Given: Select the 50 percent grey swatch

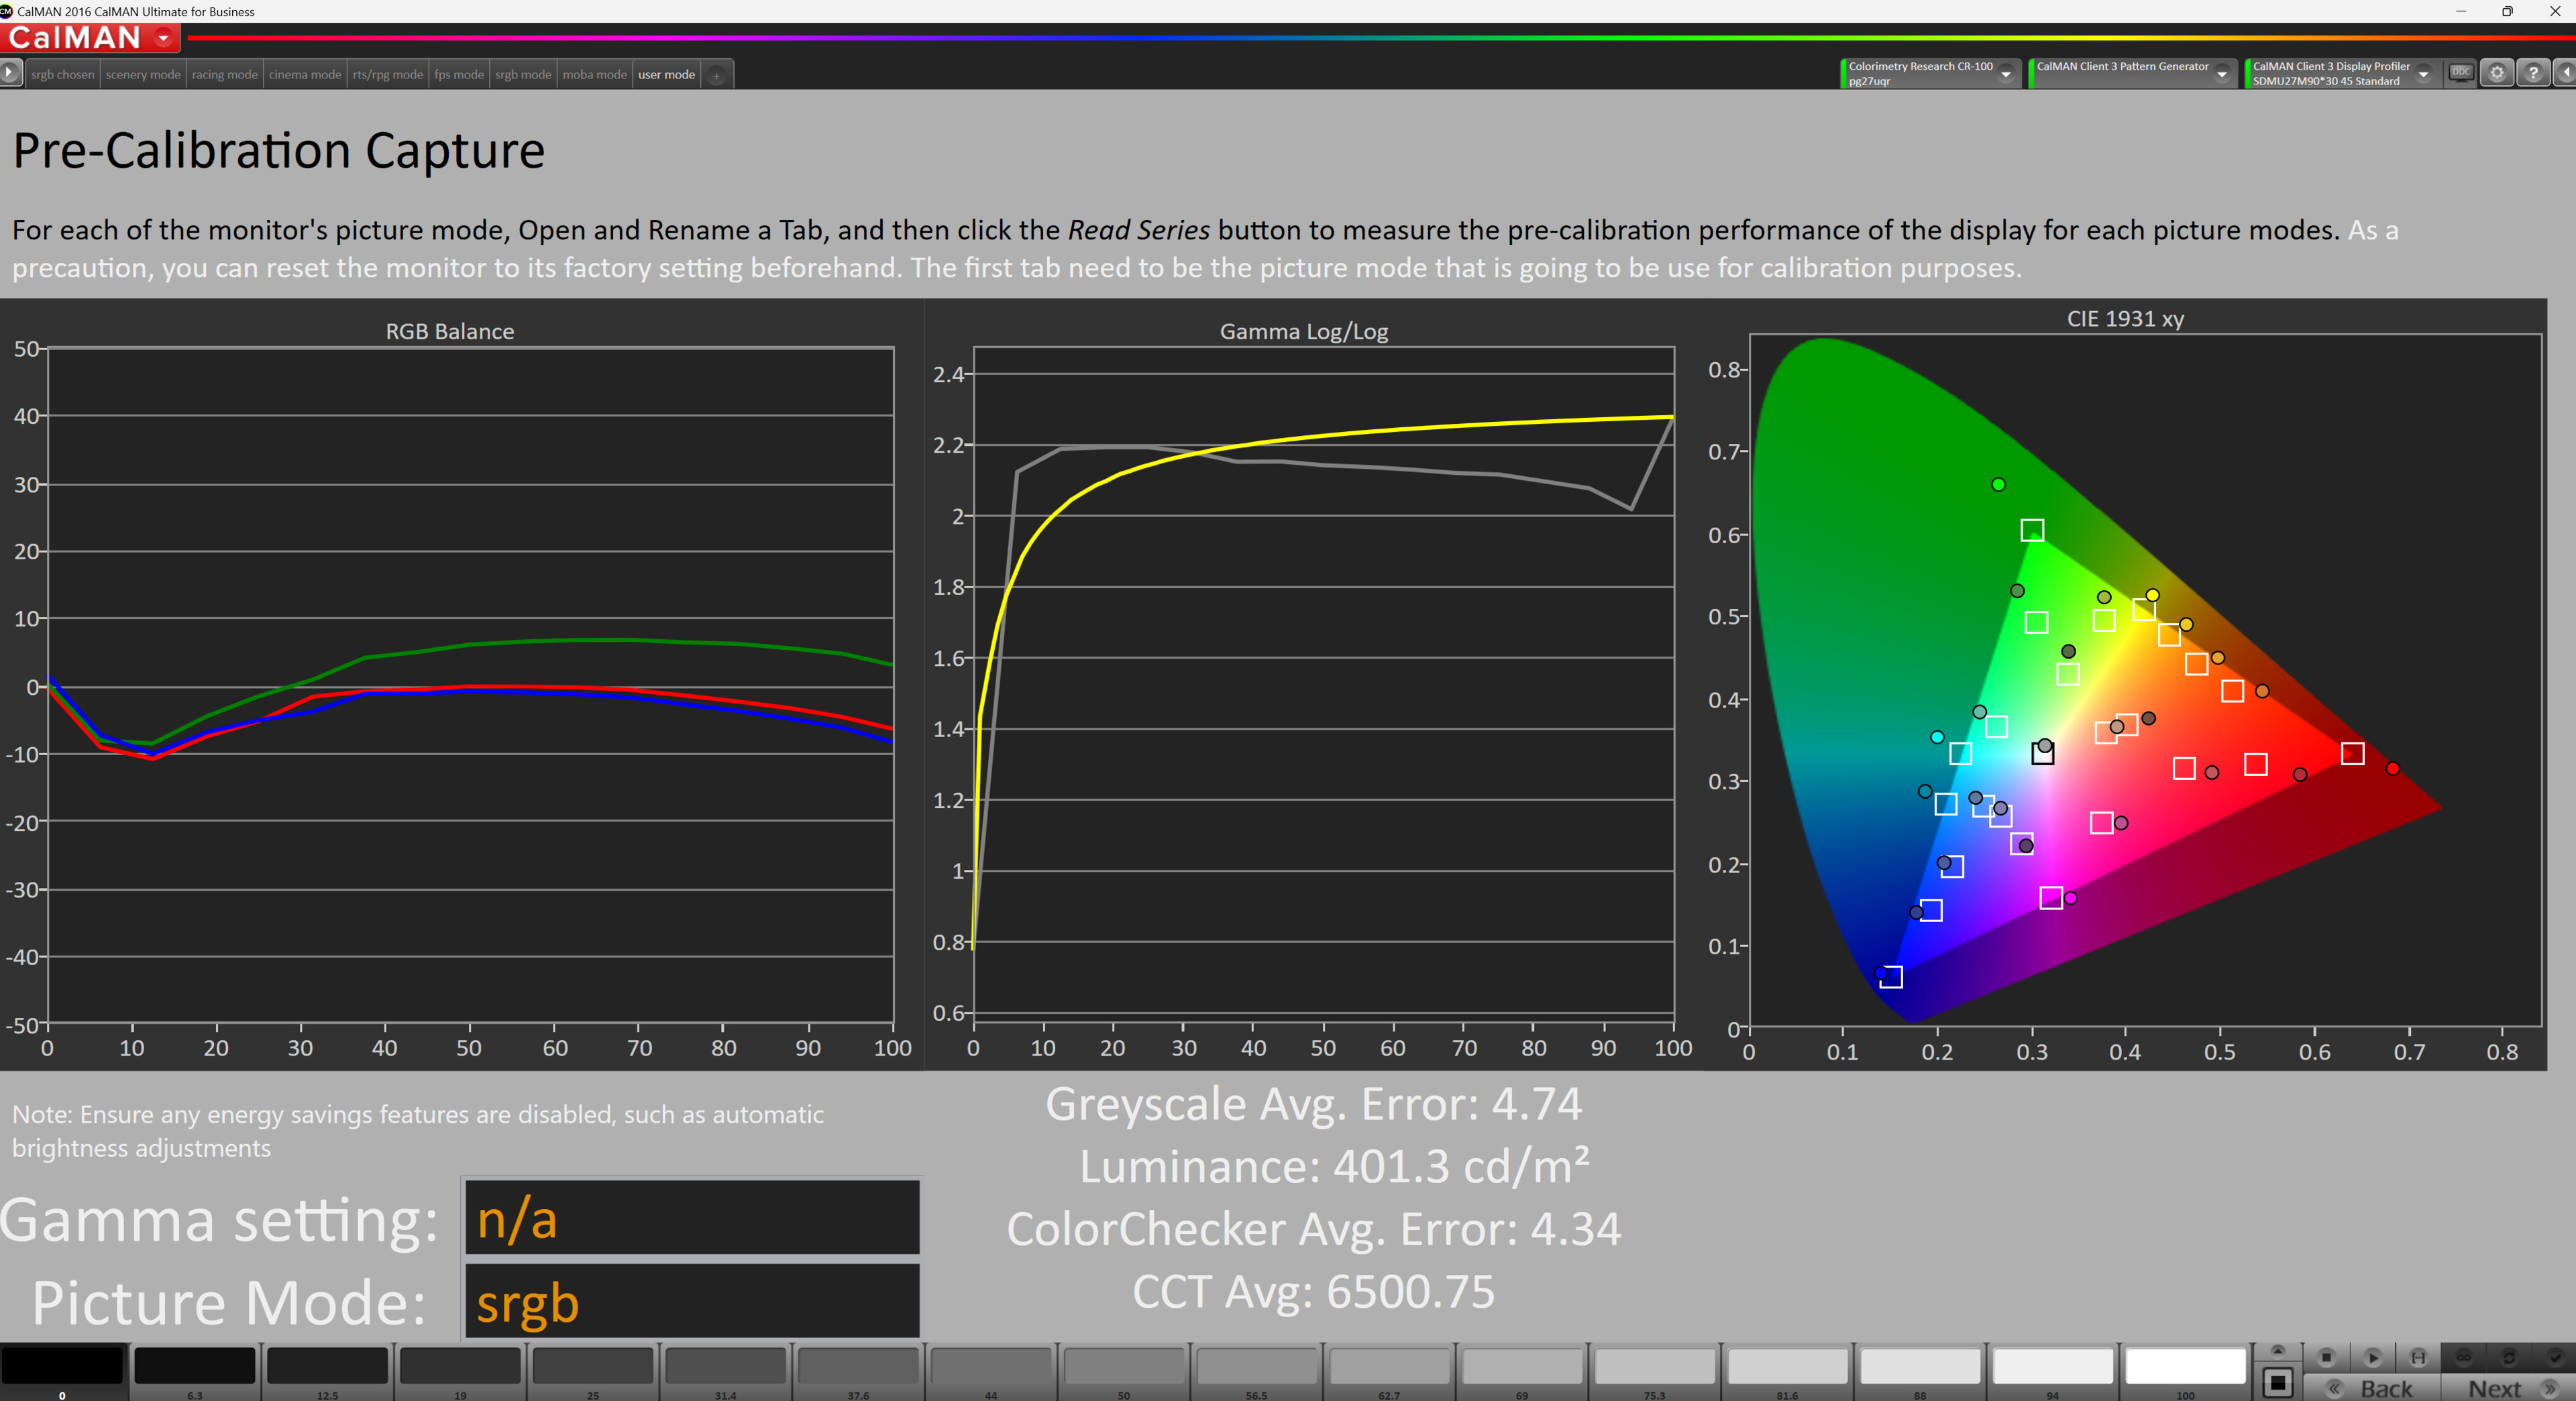Looking at the screenshot, I should click(1123, 1367).
